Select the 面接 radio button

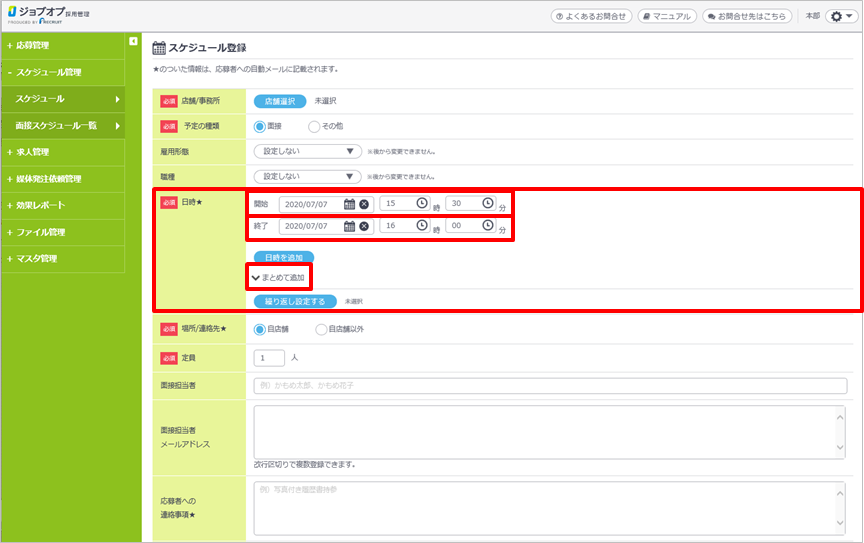coord(260,127)
